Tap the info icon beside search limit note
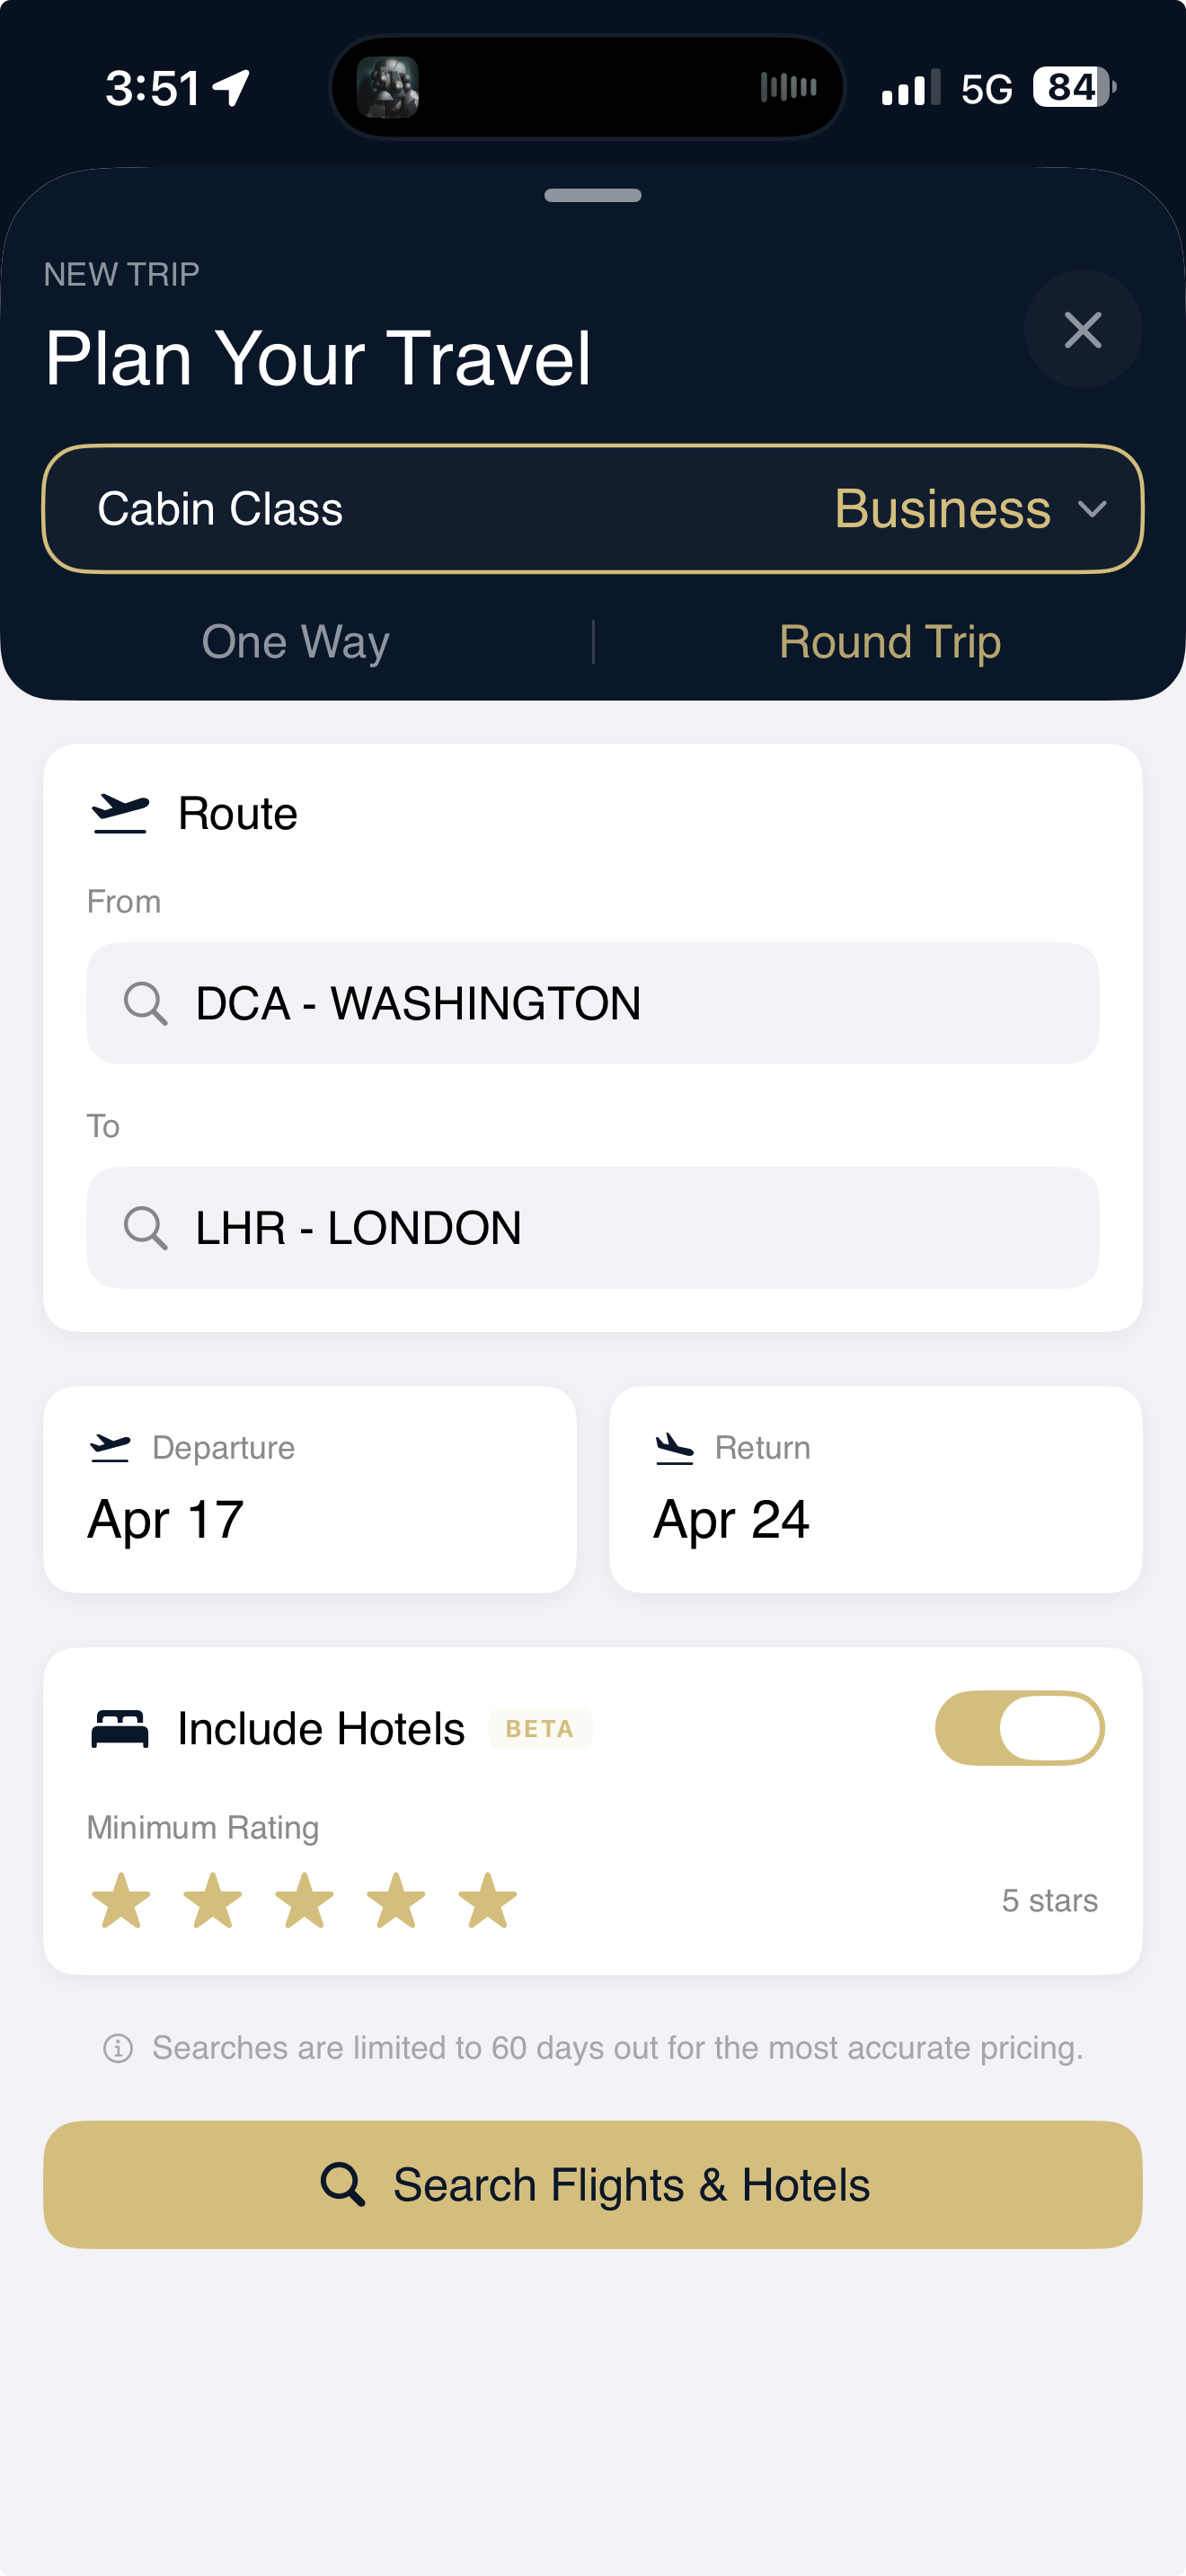The height and width of the screenshot is (2576, 1186). [118, 2048]
